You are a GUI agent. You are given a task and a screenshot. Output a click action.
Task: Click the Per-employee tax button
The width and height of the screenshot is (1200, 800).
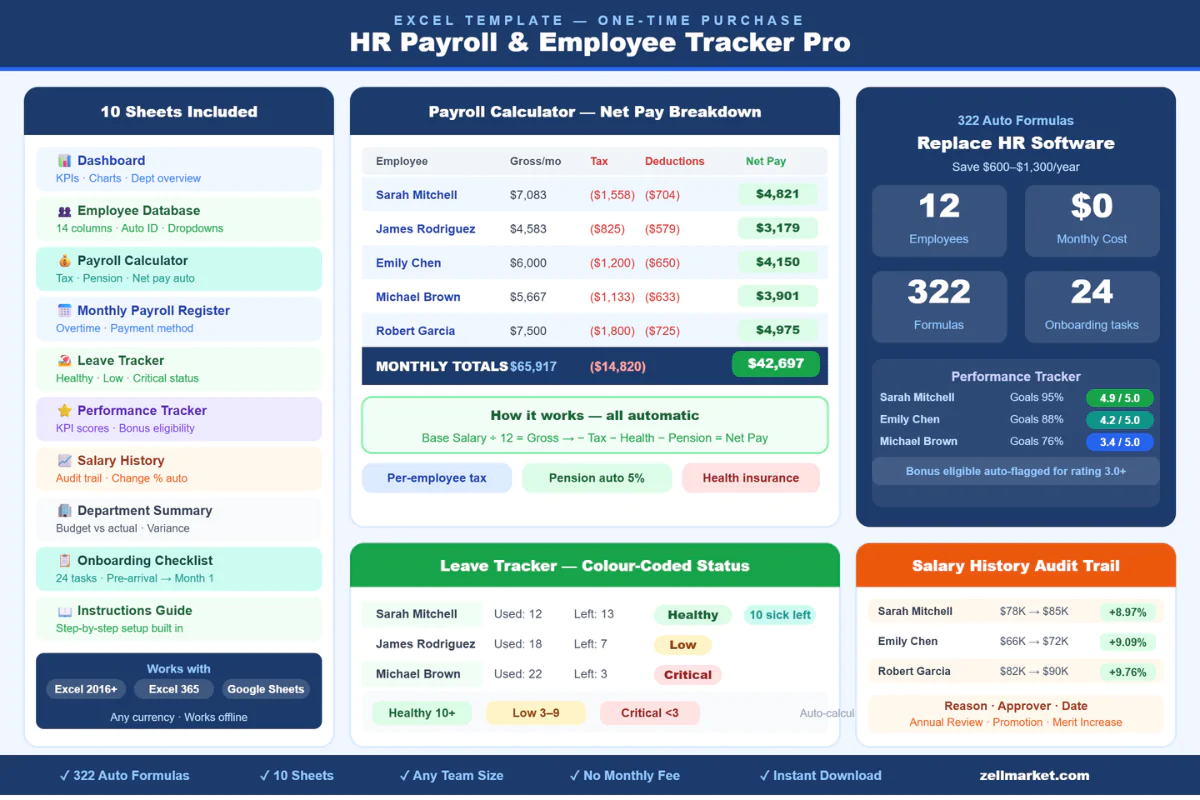pos(437,478)
